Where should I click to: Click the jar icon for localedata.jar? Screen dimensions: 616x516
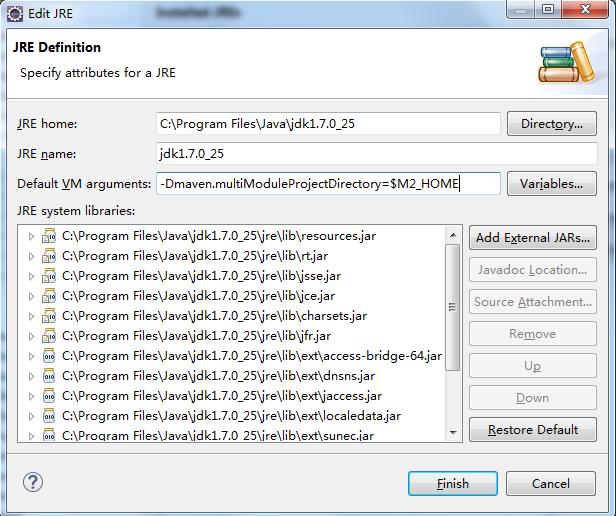[x=49, y=416]
